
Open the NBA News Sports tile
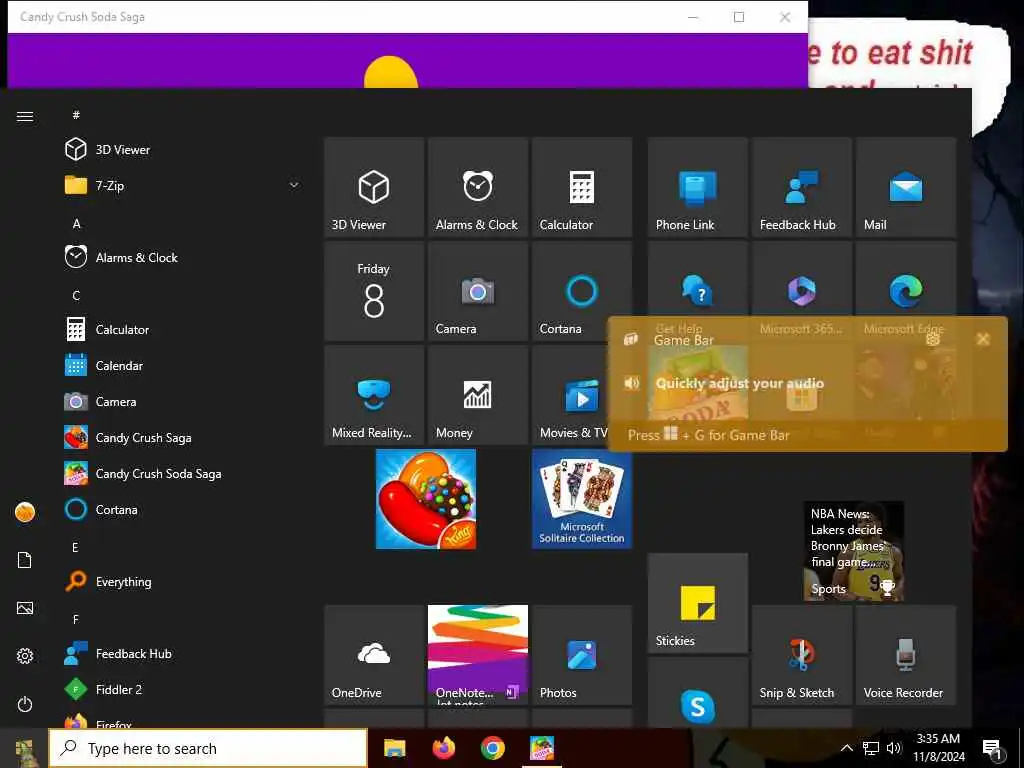pyautogui.click(x=854, y=551)
